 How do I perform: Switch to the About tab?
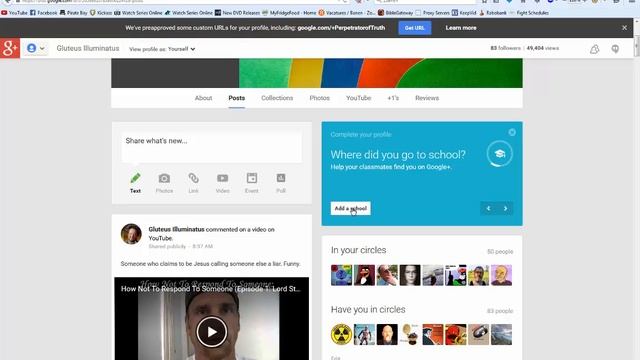coord(203,98)
